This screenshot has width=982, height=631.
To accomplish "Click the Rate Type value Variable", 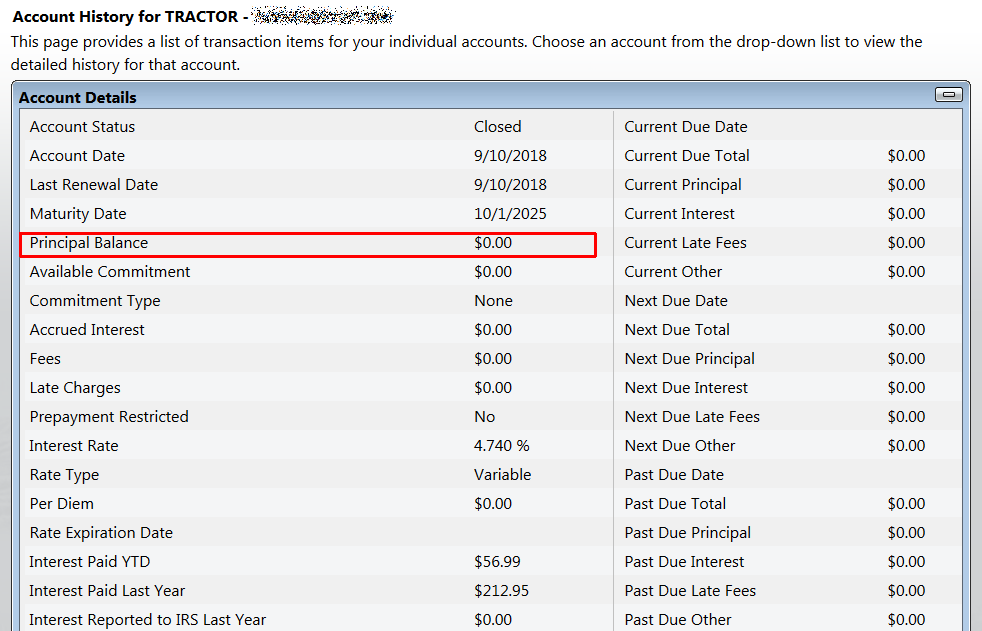I will pyautogui.click(x=502, y=475).
